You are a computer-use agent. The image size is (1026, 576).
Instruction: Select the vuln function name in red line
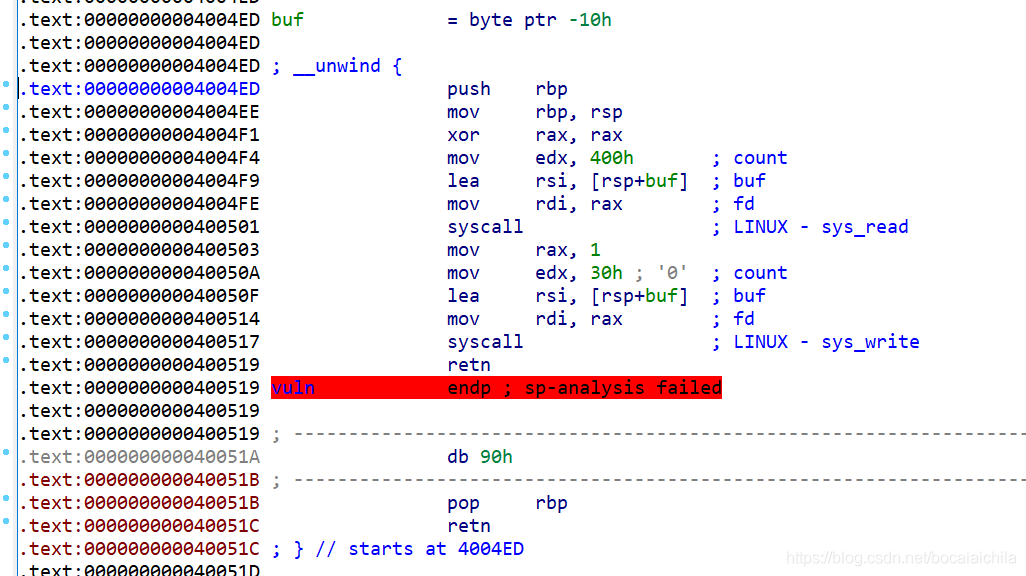(x=293, y=387)
